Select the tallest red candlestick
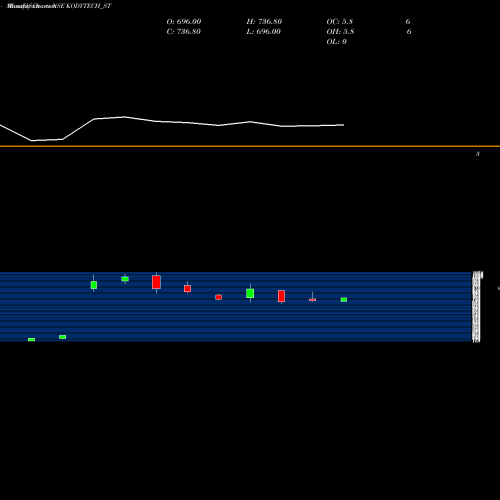Screen dimensions: 500x500 click(156, 282)
